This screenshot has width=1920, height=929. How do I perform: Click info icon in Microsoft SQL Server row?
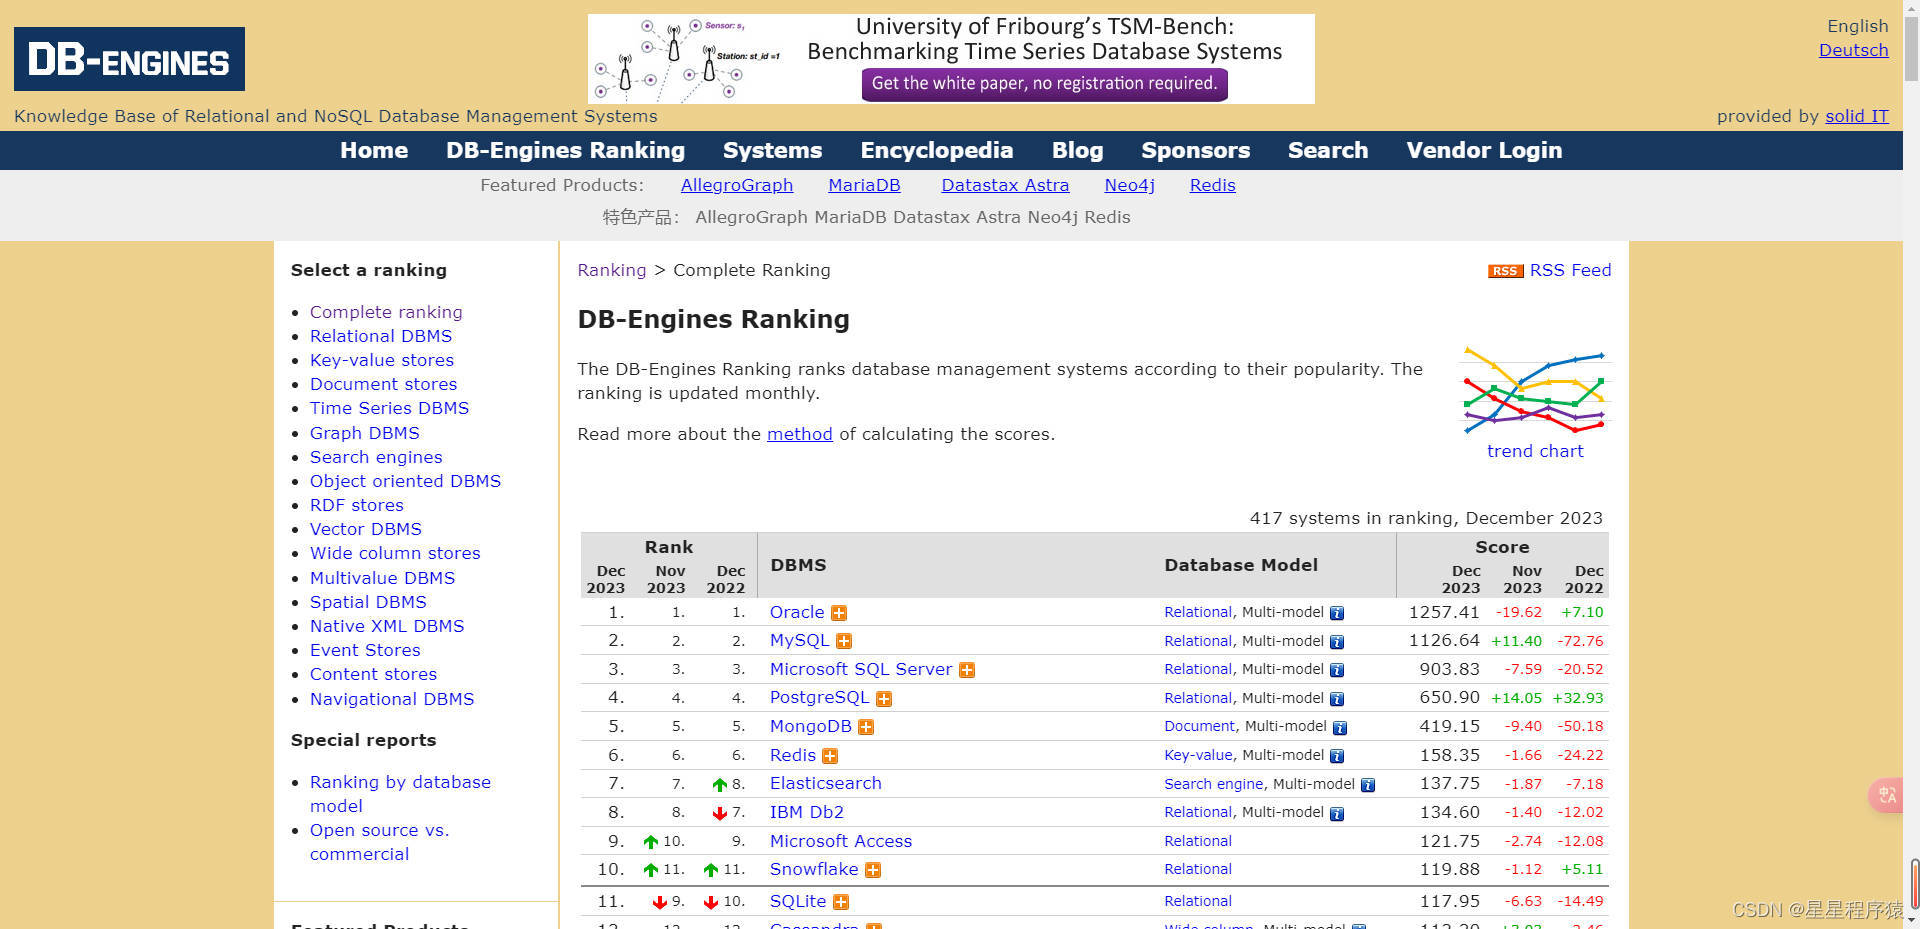(1337, 670)
